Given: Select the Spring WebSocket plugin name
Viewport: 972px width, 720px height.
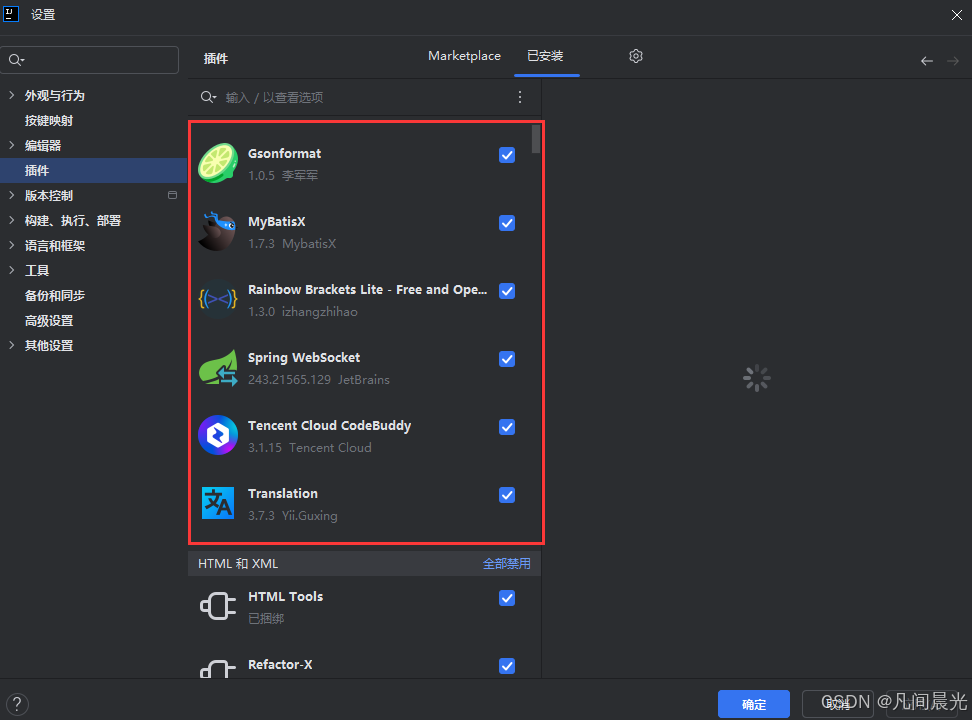Looking at the screenshot, I should pyautogui.click(x=304, y=358).
